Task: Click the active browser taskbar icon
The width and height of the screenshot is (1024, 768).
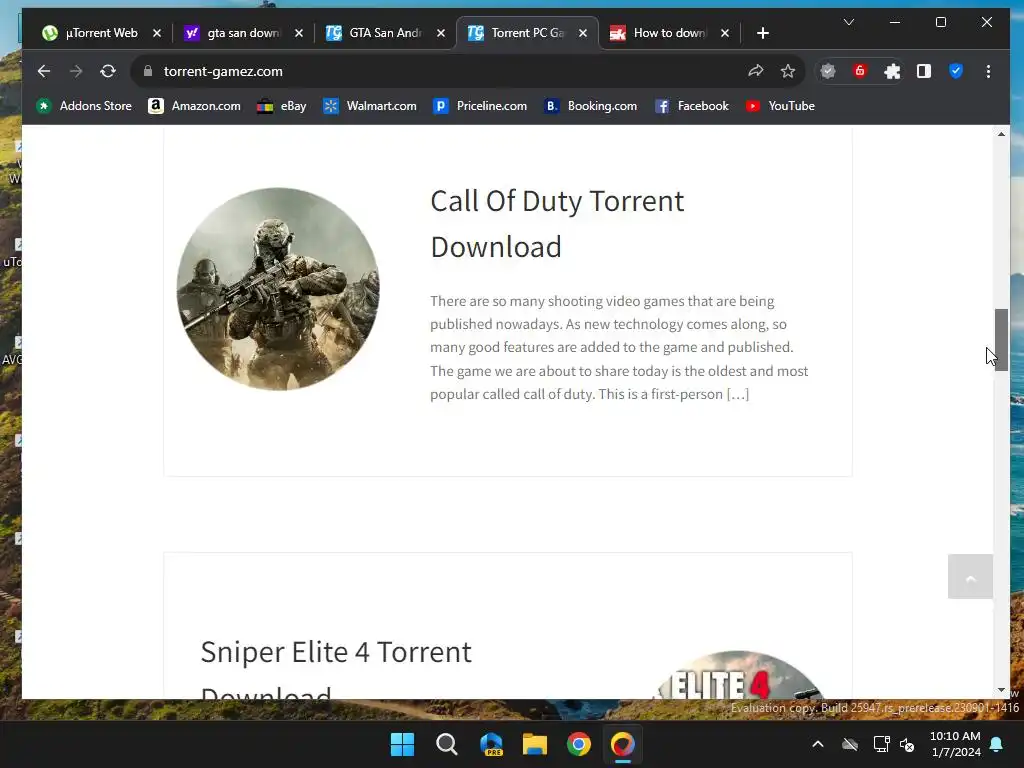Action: [x=622, y=744]
